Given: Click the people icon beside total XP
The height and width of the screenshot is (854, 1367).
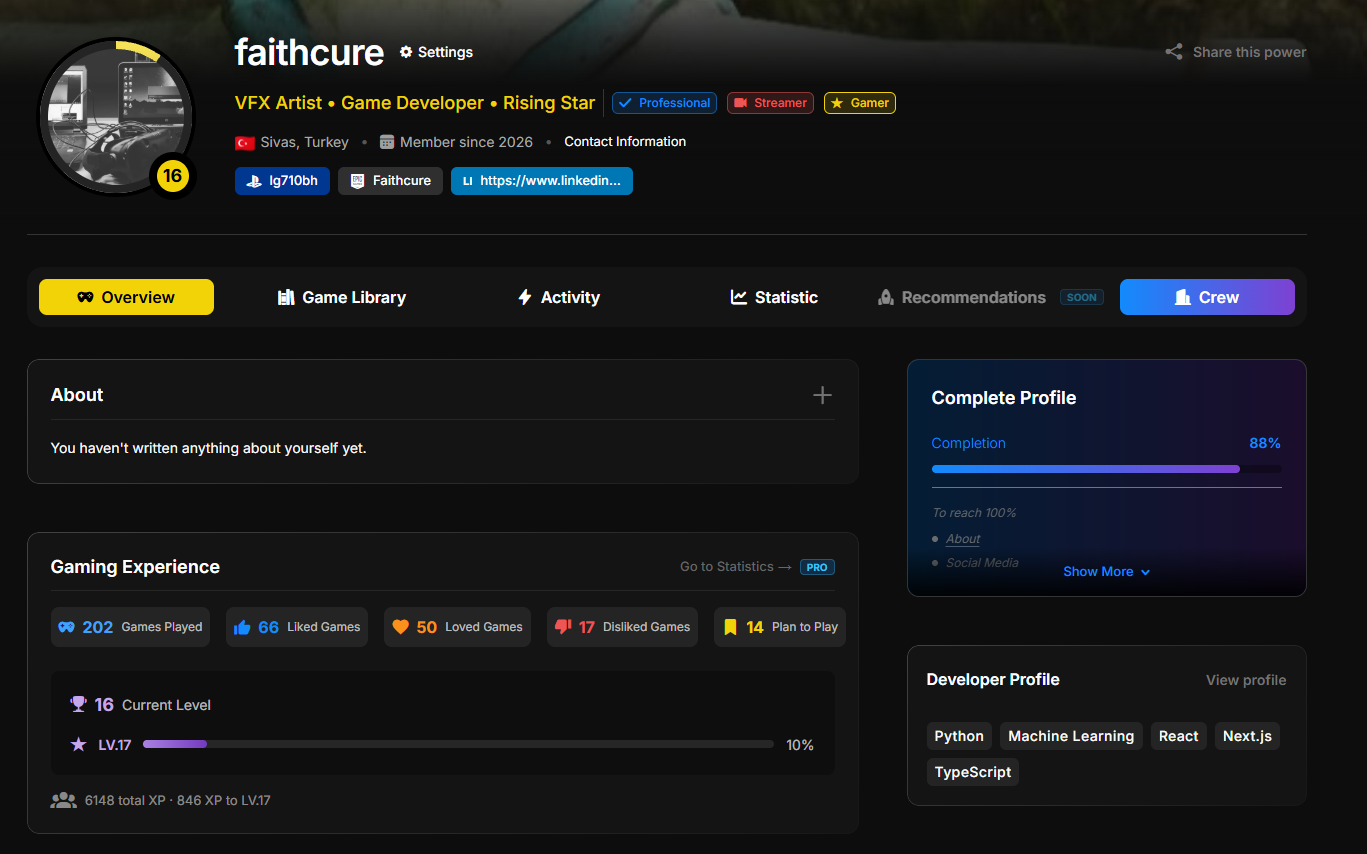Looking at the screenshot, I should [64, 800].
